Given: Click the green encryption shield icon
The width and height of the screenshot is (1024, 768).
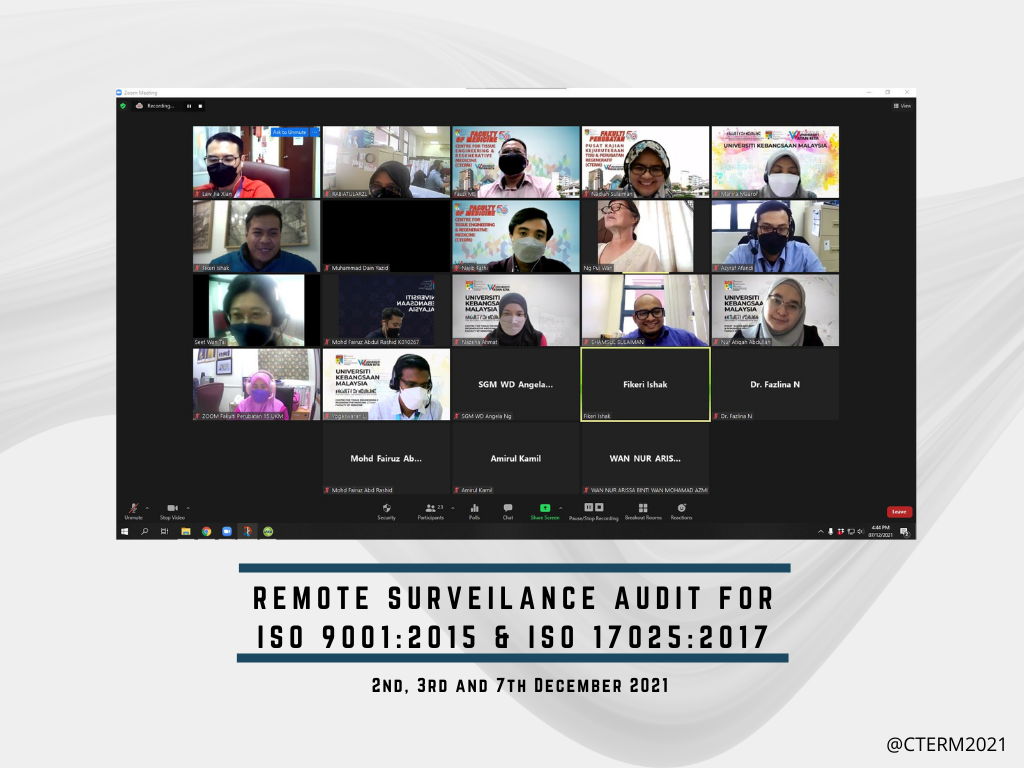Looking at the screenshot, I should coord(123,105).
